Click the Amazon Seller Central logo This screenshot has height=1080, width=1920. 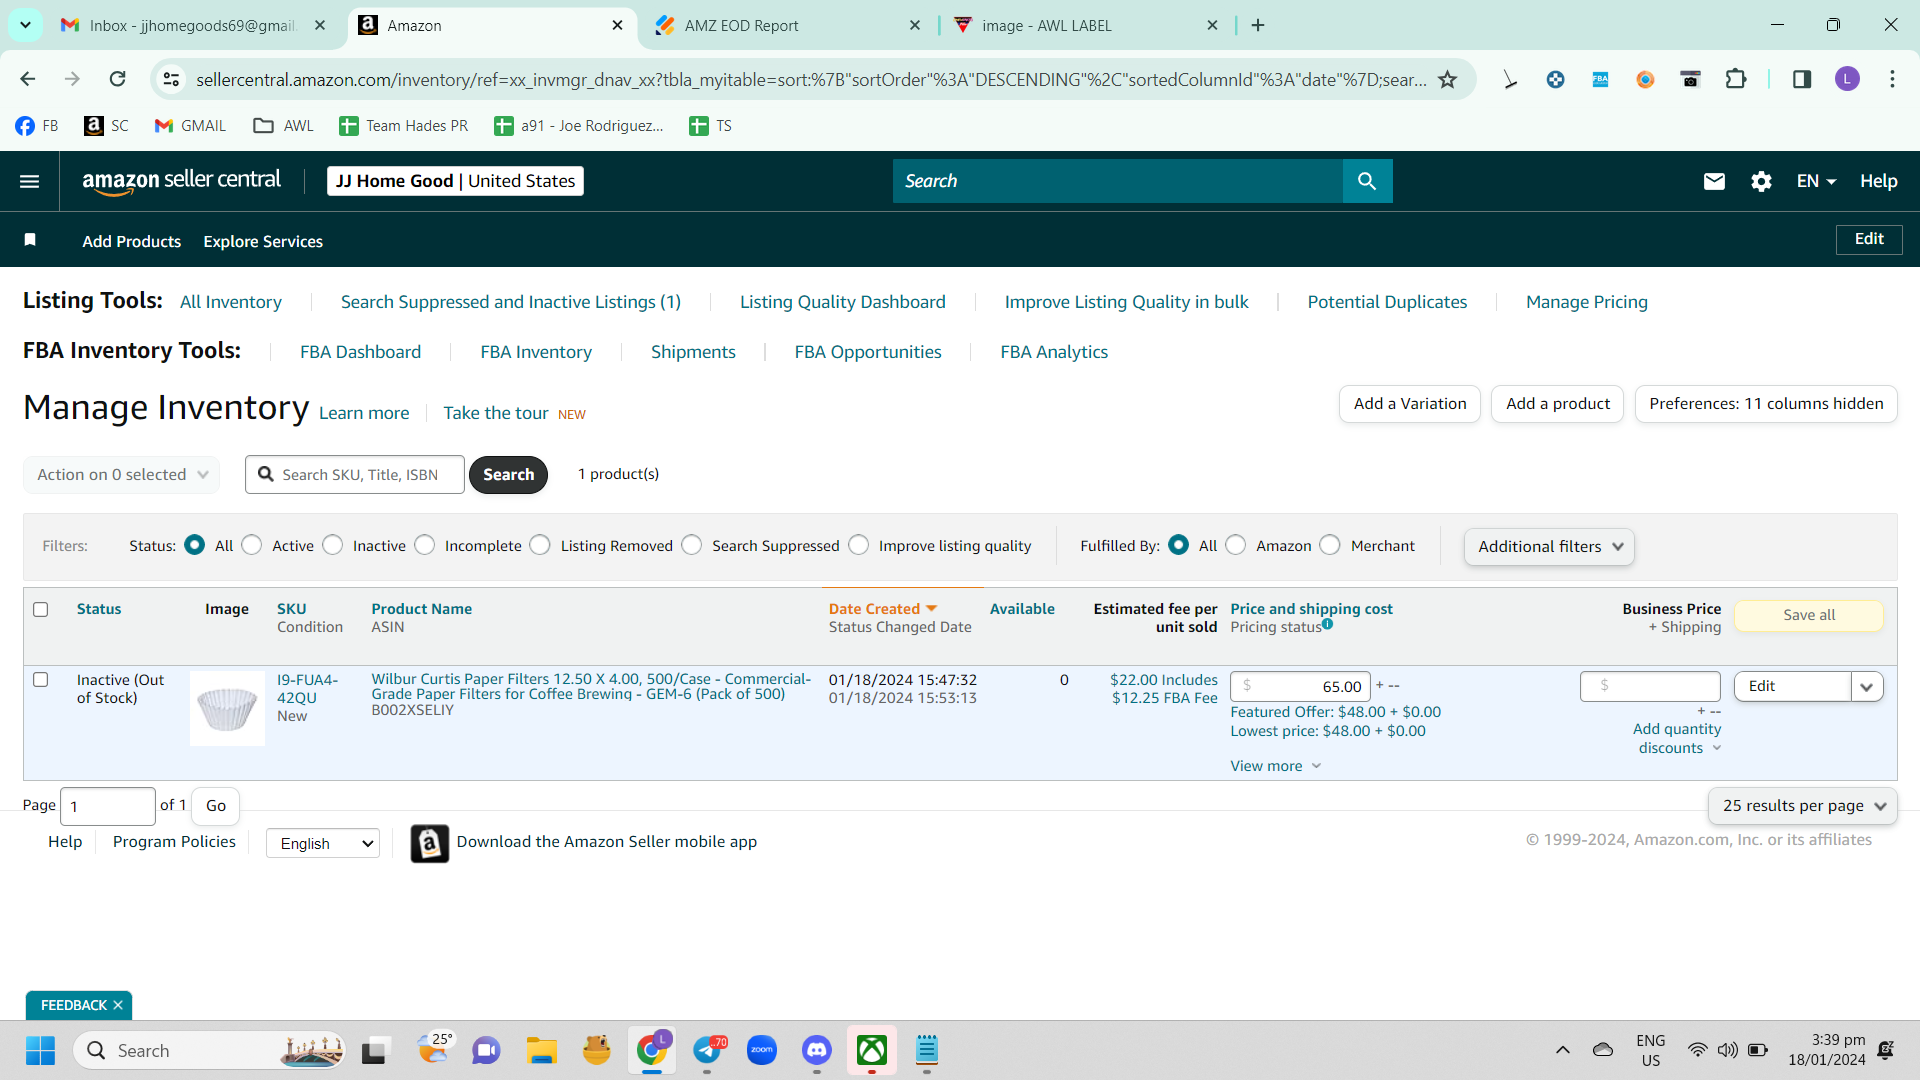click(181, 181)
